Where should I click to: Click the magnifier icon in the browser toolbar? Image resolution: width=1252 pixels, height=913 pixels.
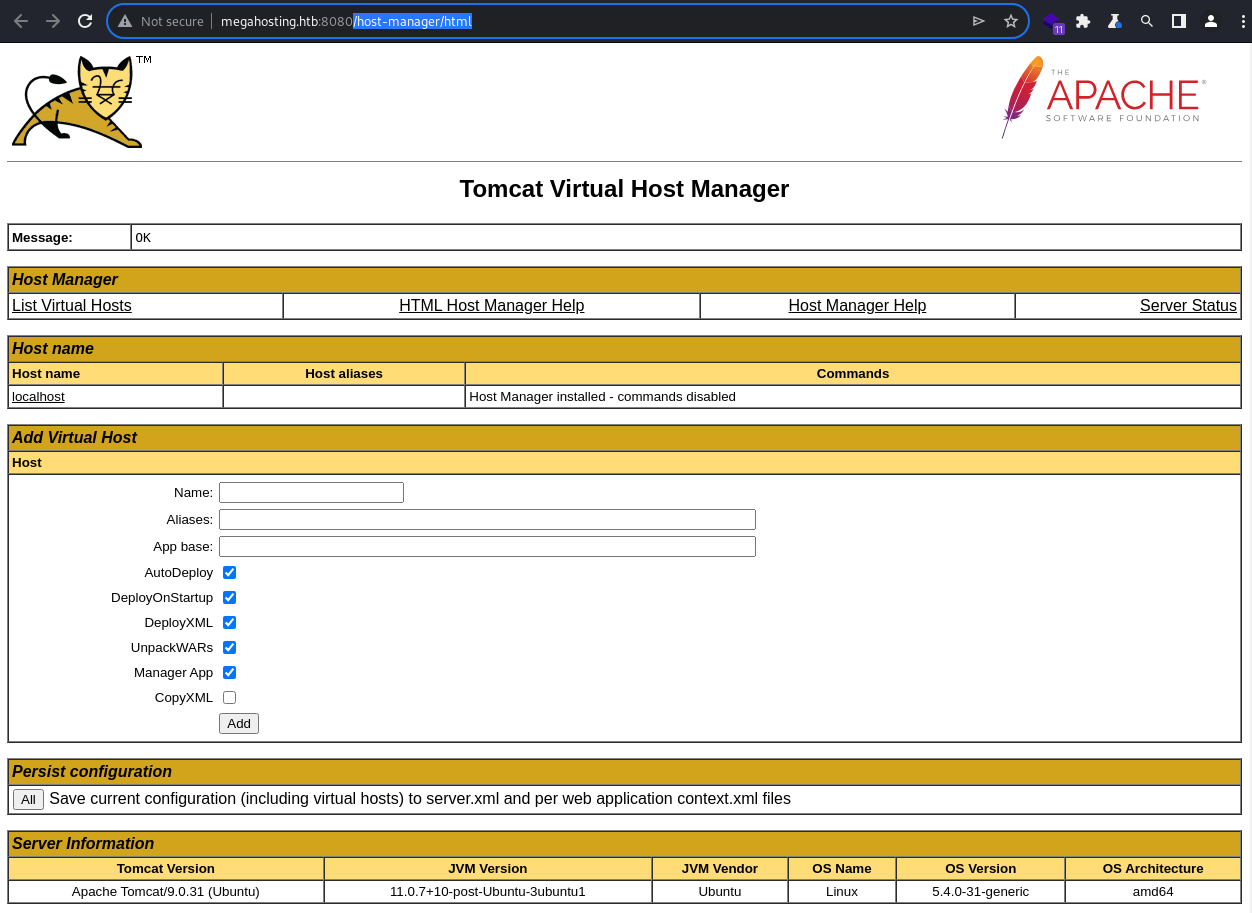[x=1147, y=21]
